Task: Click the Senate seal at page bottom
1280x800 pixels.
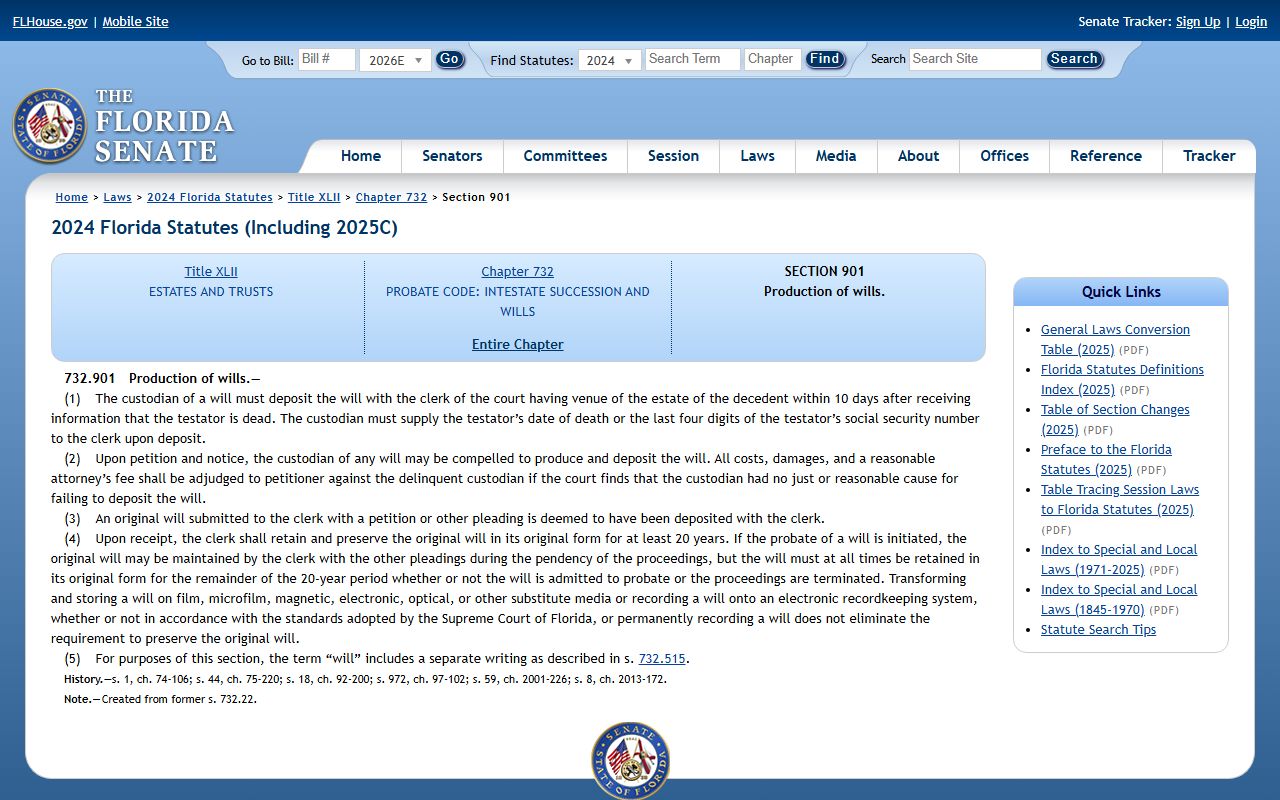Action: click(630, 761)
